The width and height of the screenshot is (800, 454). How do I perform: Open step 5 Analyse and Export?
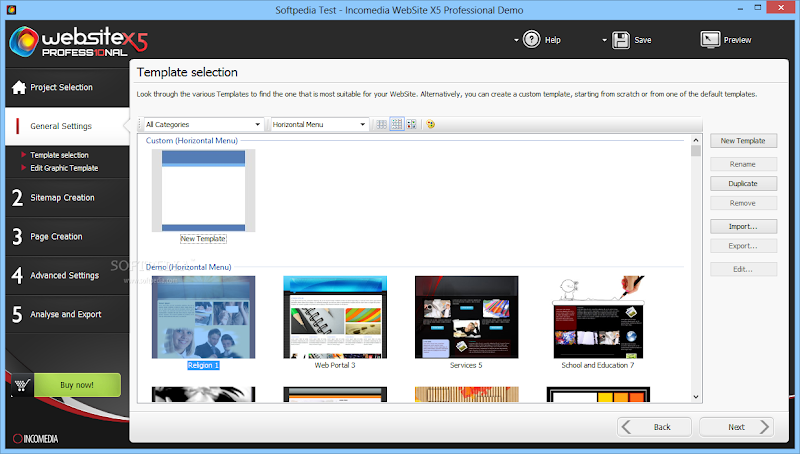click(67, 314)
